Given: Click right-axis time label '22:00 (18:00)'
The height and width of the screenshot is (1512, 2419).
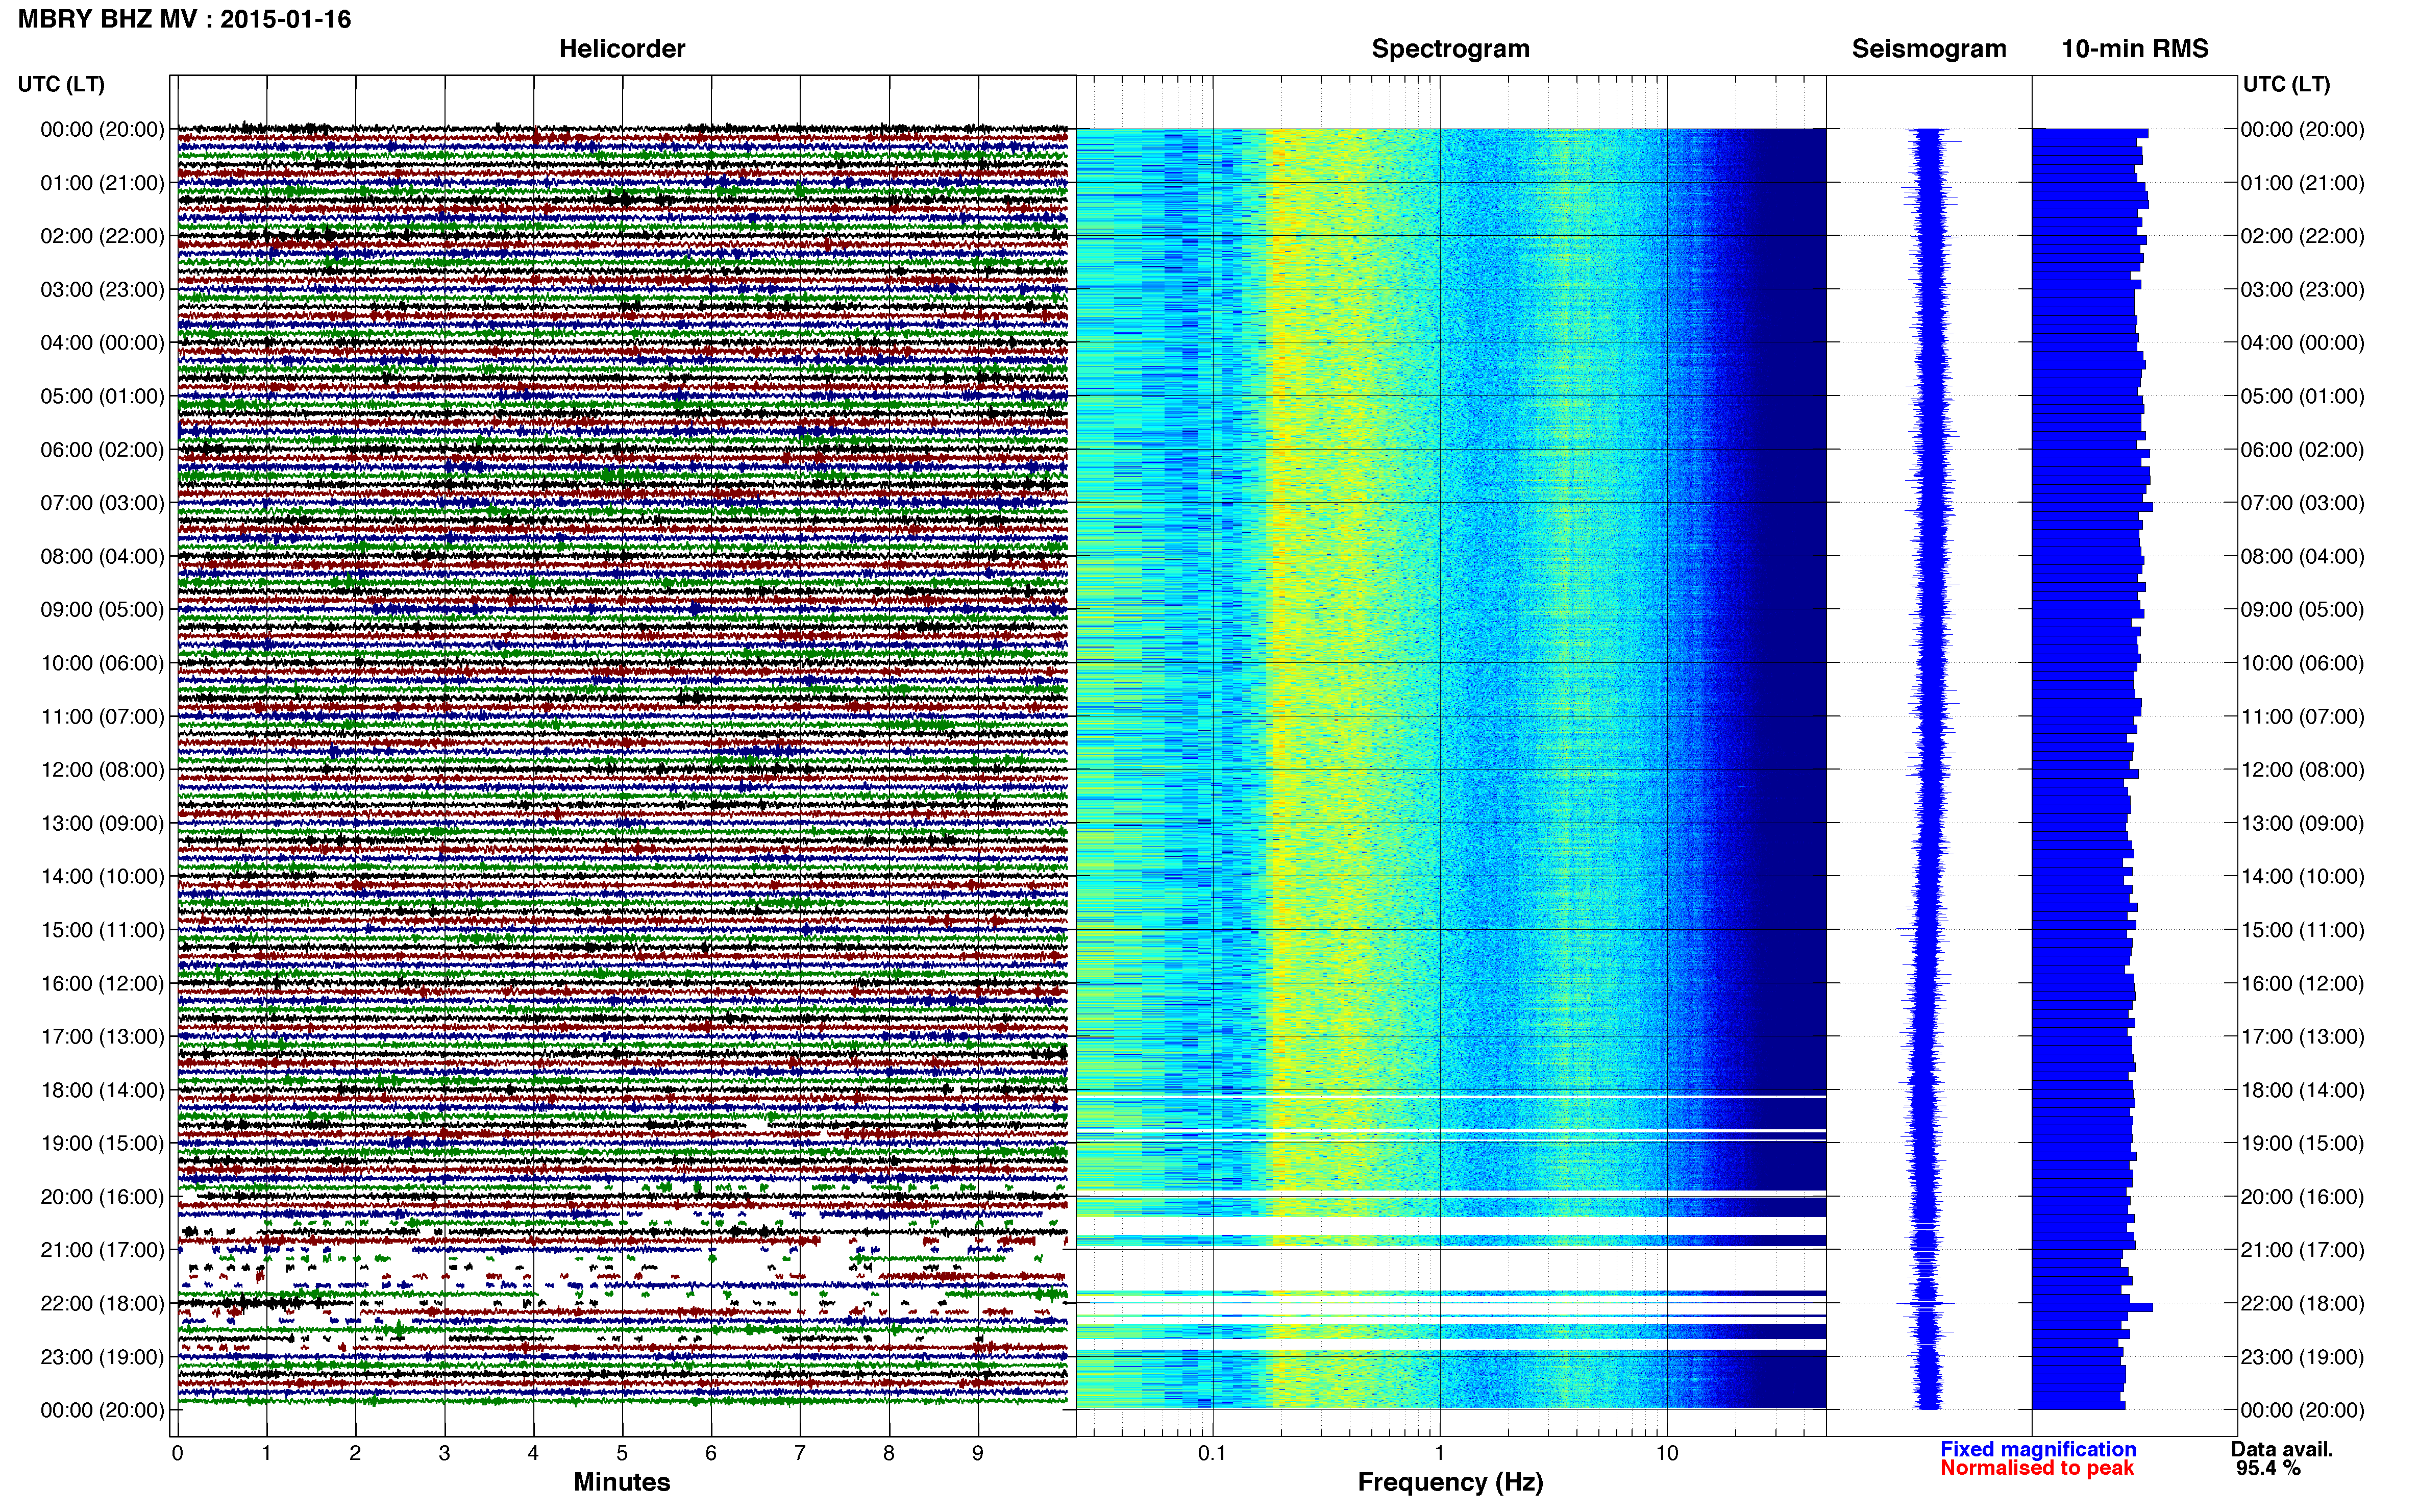Looking at the screenshot, I should (x=2302, y=1303).
